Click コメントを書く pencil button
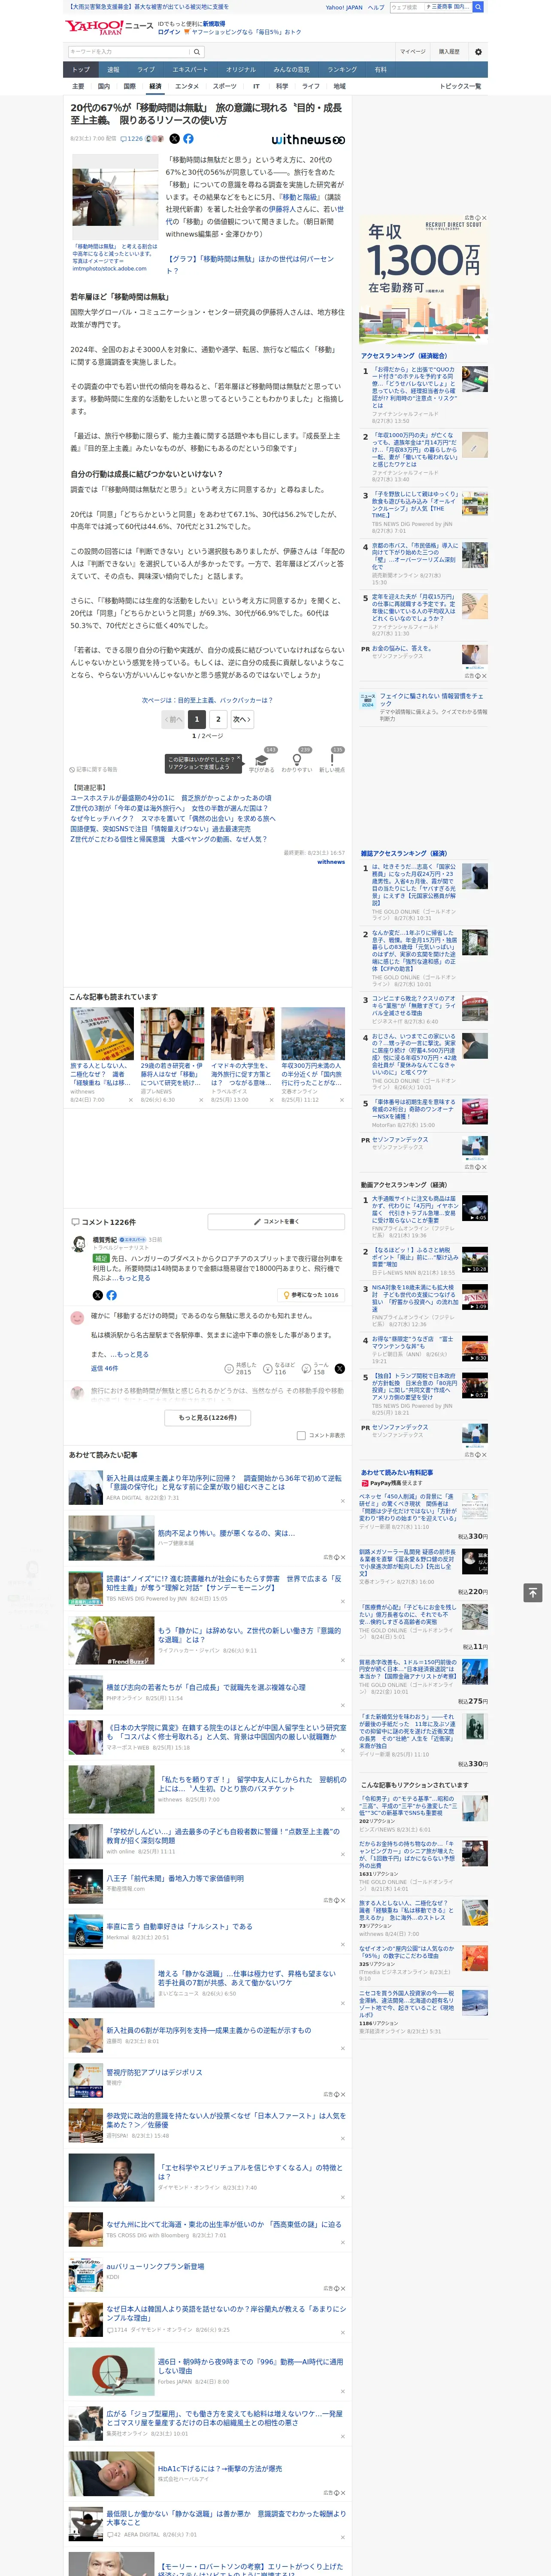 277,1221
